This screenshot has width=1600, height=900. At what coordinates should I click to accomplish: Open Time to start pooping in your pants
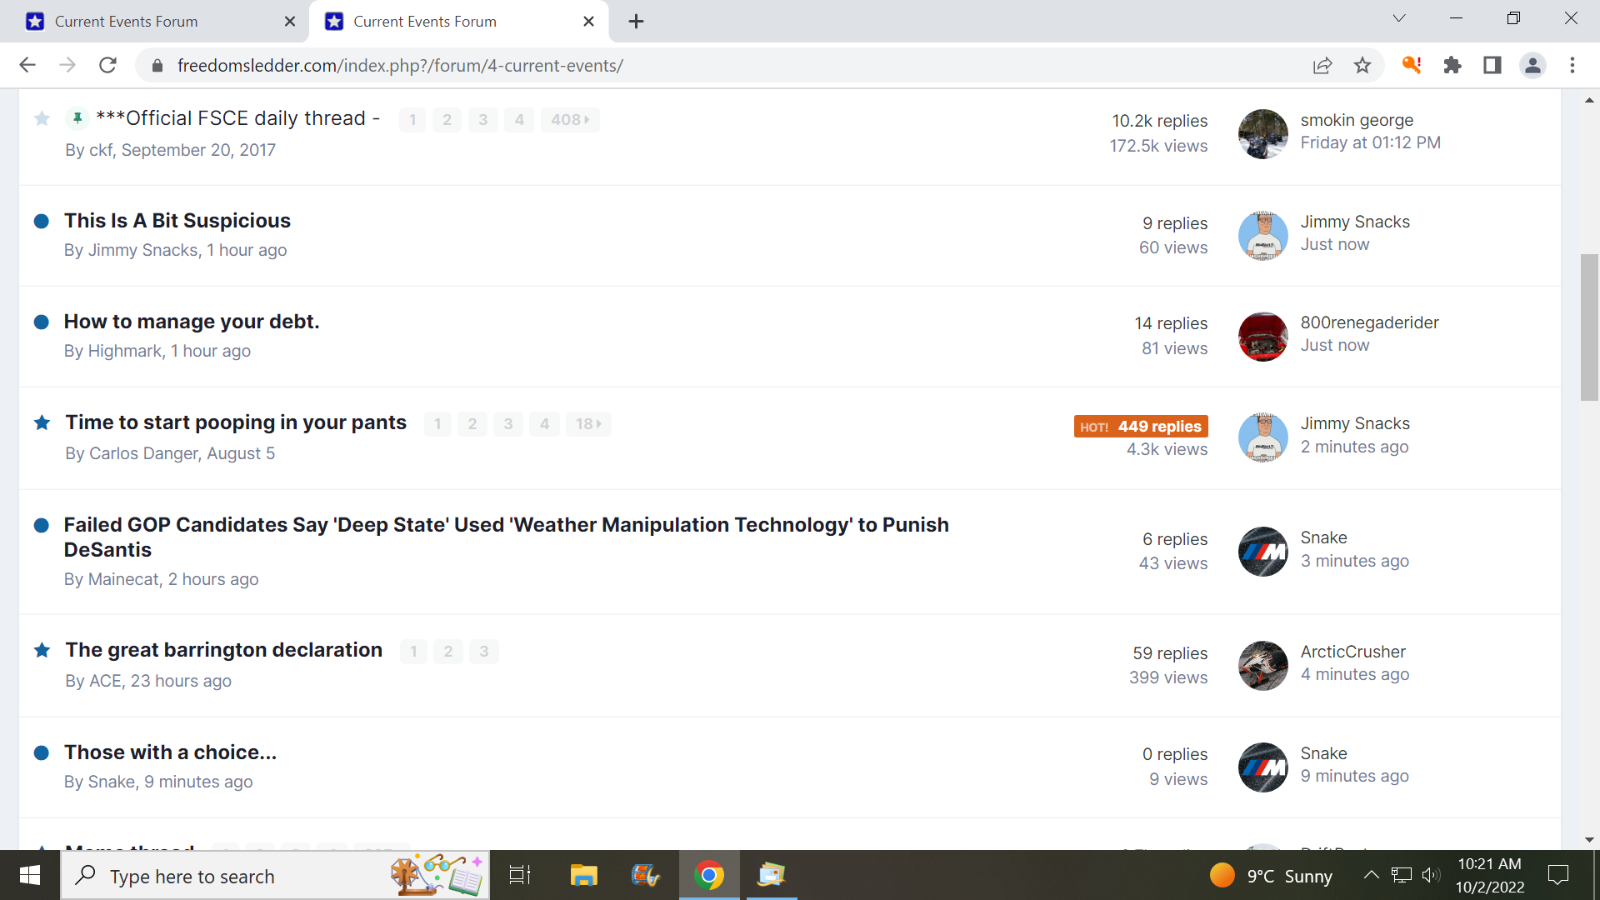point(236,422)
